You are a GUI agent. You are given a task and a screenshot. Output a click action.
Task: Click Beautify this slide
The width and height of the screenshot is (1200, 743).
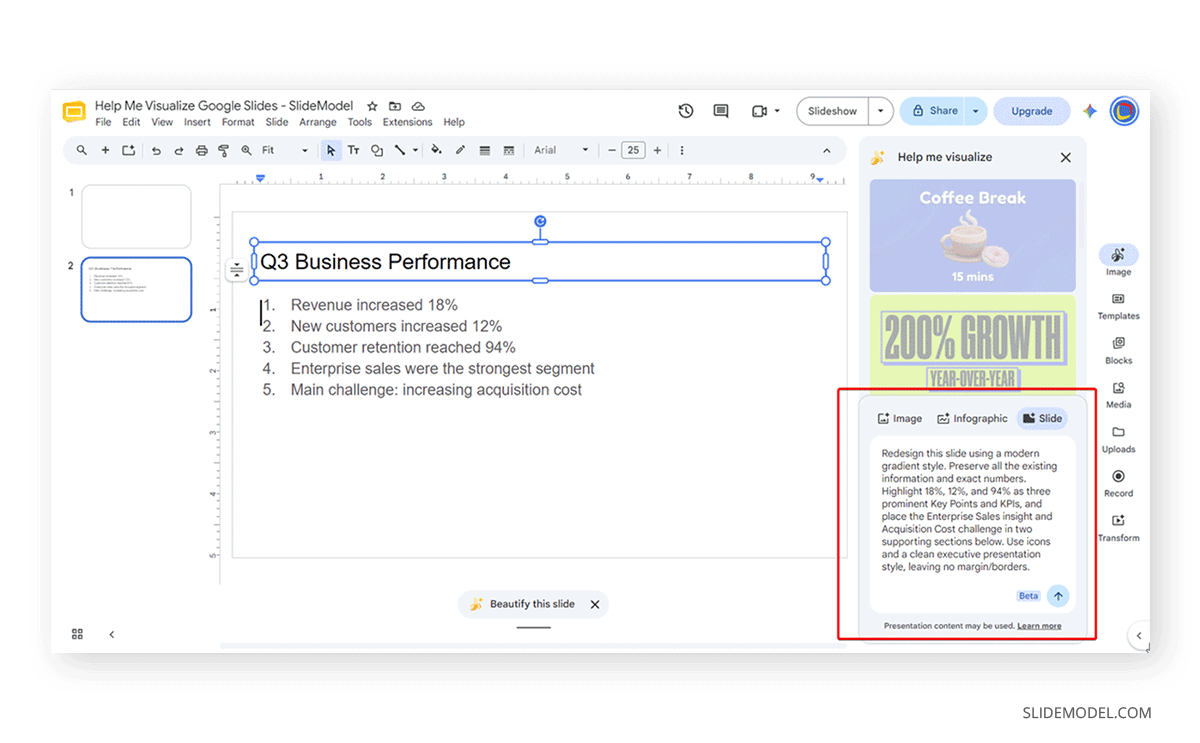(x=523, y=604)
